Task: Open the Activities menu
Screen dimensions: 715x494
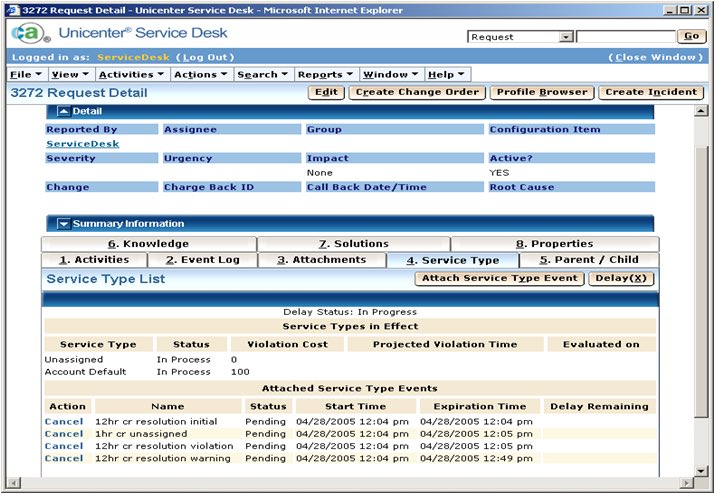Action: [x=131, y=74]
